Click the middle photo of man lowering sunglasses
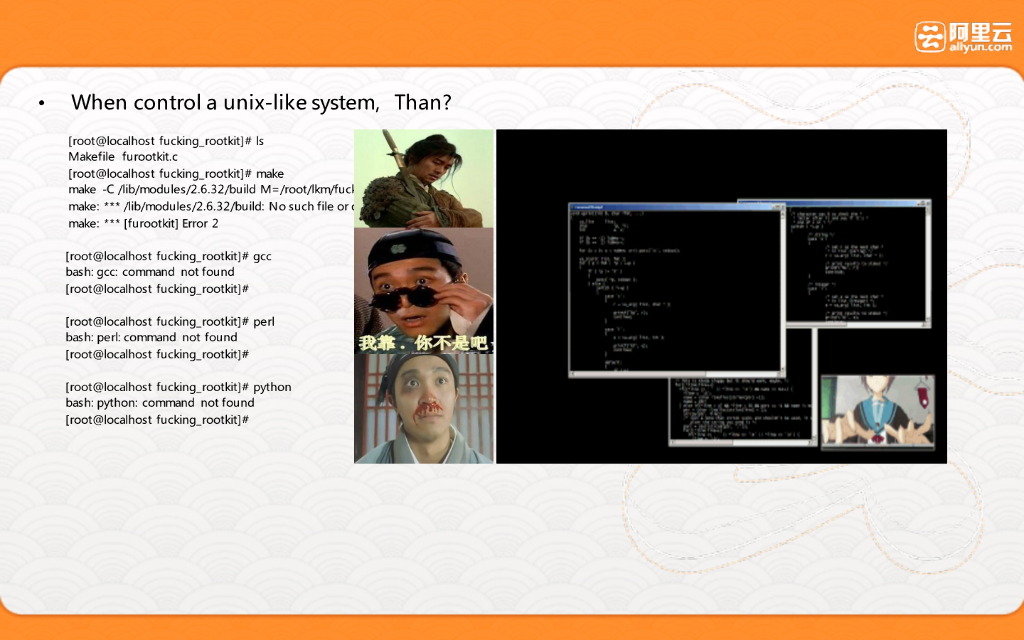Viewport: 1024px width, 640px height. tap(424, 291)
